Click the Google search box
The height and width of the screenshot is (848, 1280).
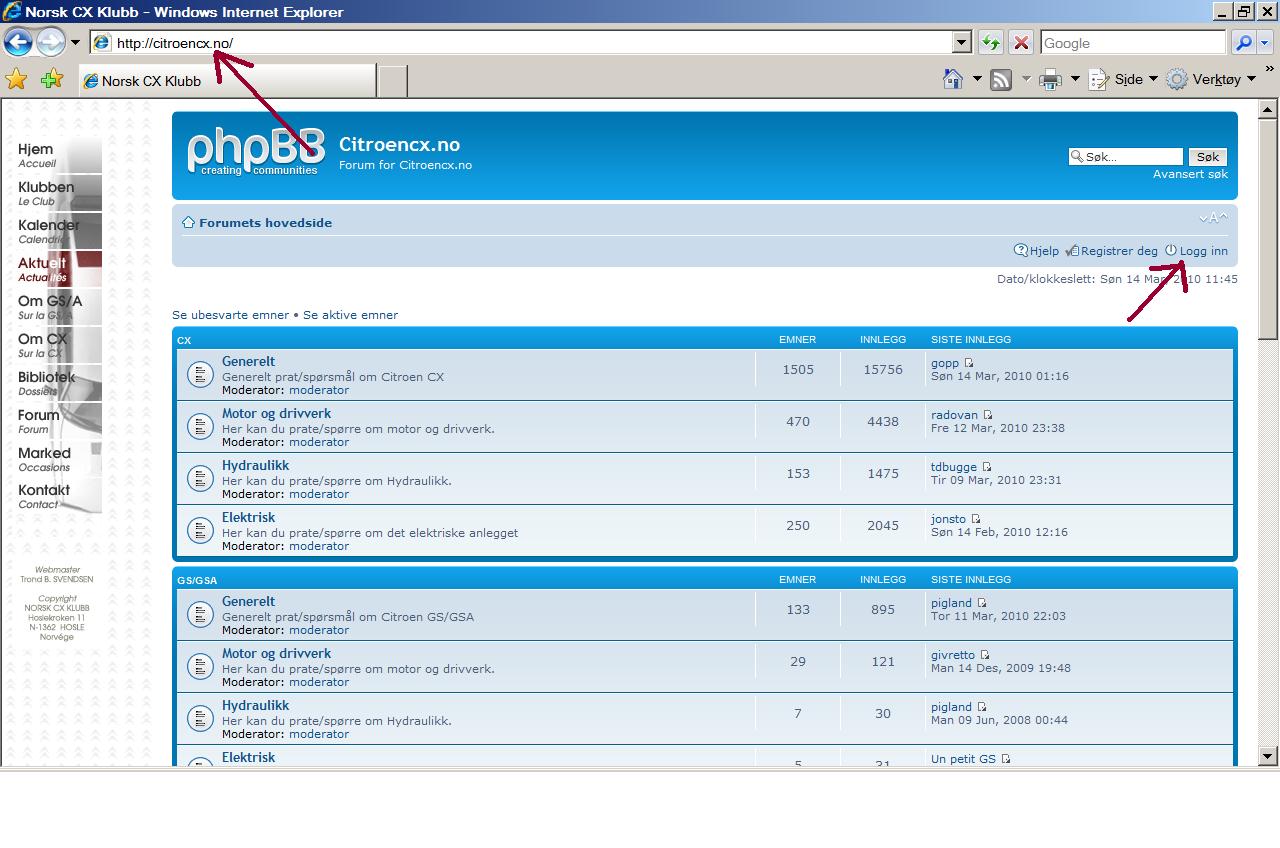[x=1133, y=43]
